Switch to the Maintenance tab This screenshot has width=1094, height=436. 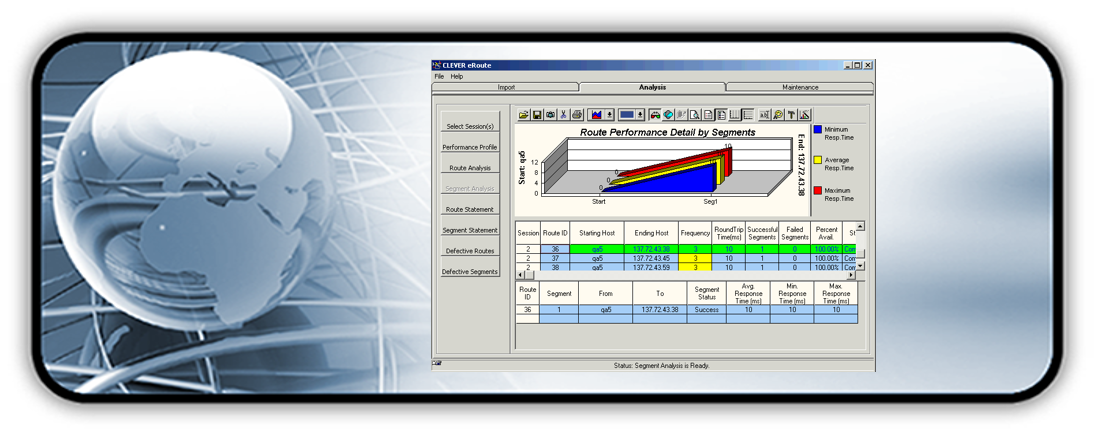pyautogui.click(x=800, y=87)
